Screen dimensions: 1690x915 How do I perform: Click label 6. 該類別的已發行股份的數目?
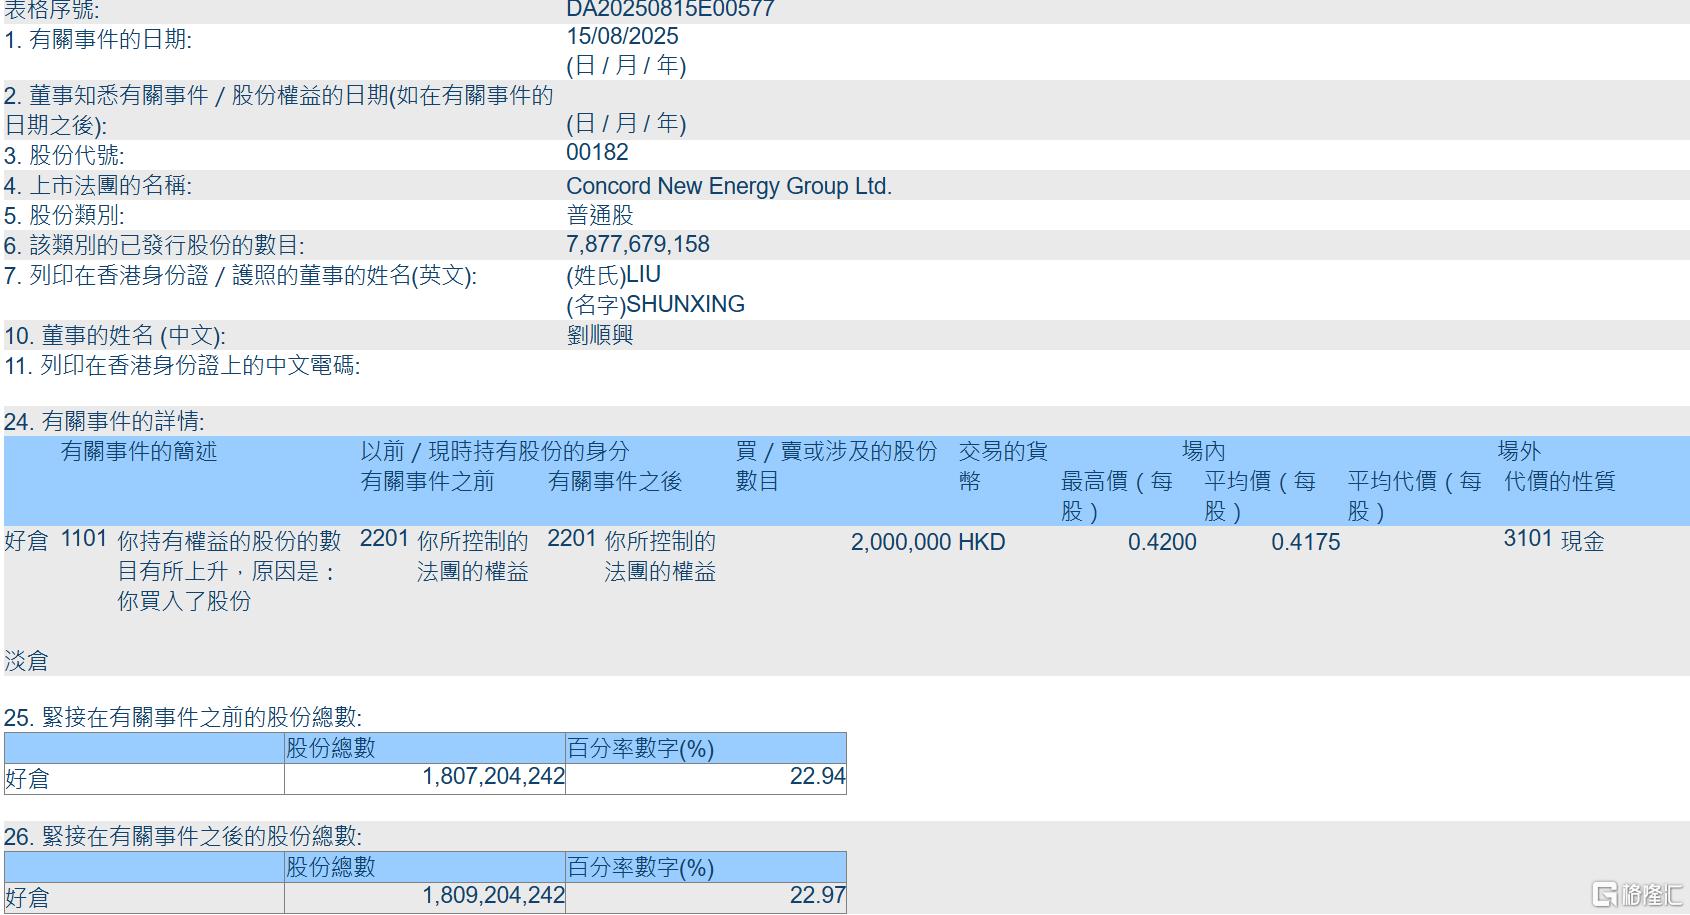154,246
